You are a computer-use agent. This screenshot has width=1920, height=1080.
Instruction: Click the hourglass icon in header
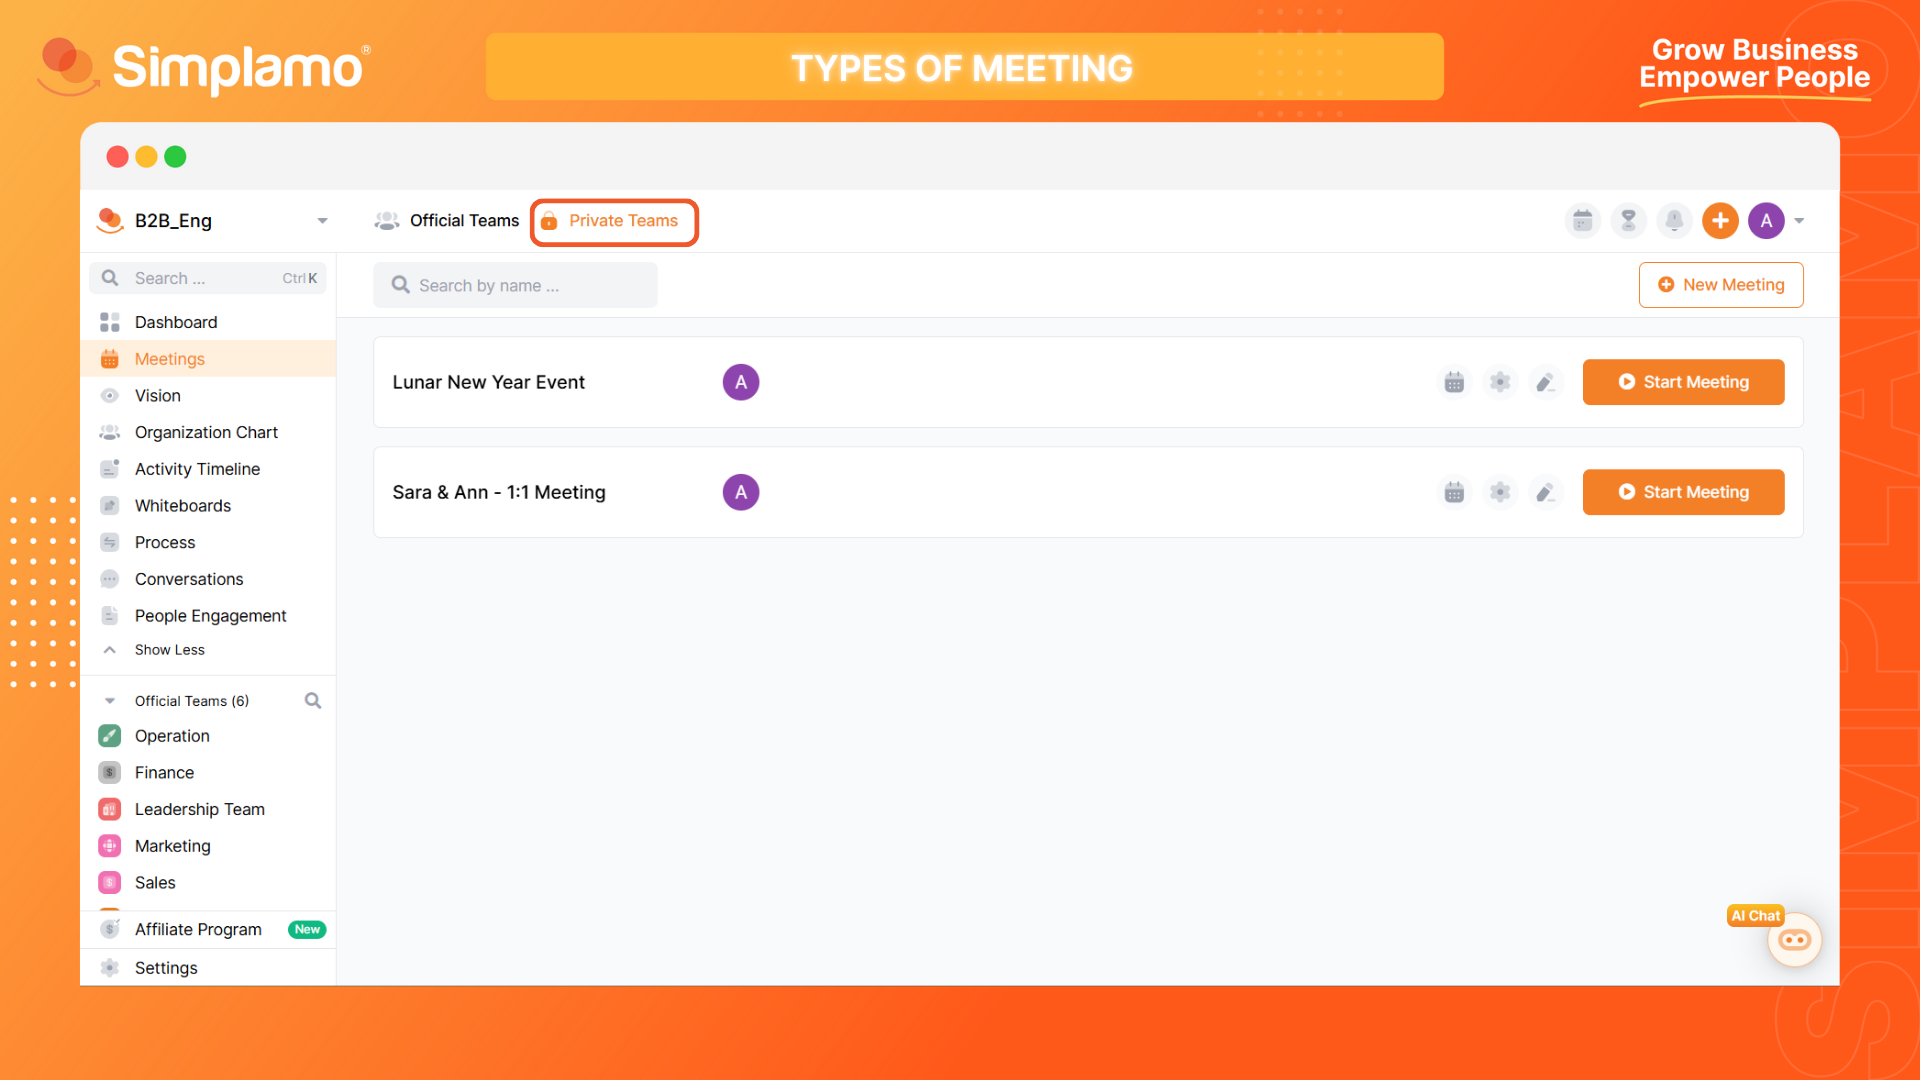(1628, 221)
